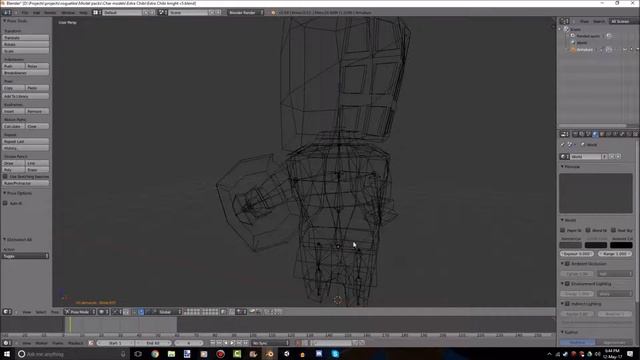Viewport: 640px width, 360px height.
Task: Open the outliner editor type icon
Action: pos(564,21)
